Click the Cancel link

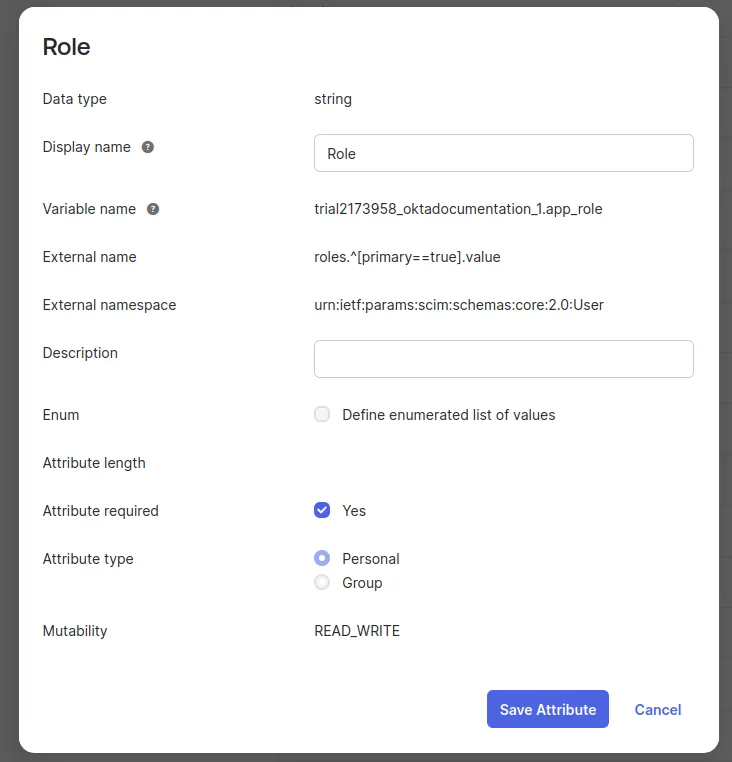658,710
